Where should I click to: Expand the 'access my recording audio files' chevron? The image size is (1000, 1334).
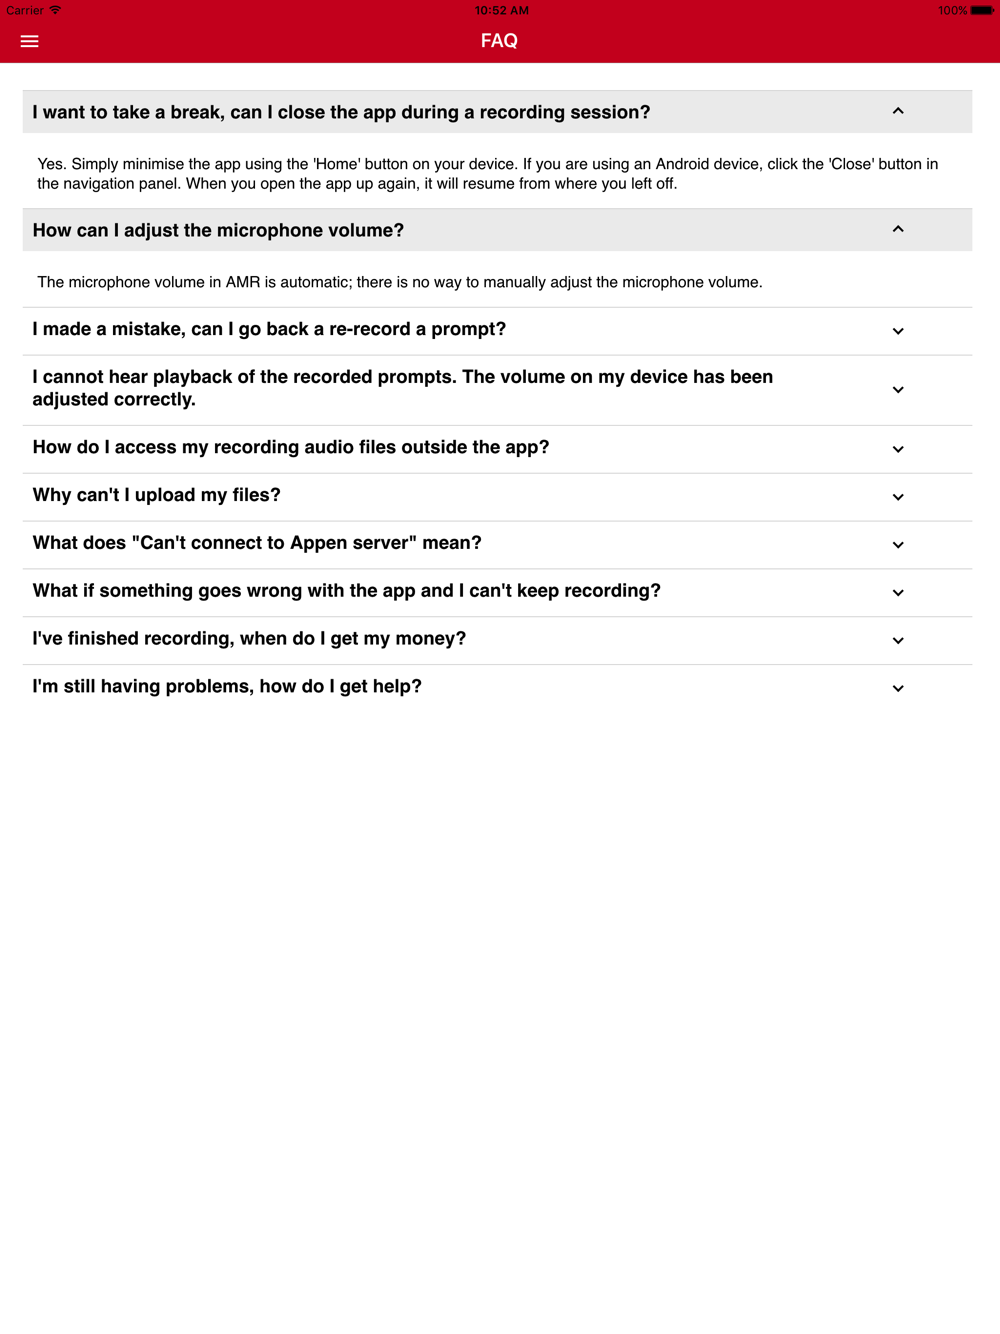(x=898, y=449)
